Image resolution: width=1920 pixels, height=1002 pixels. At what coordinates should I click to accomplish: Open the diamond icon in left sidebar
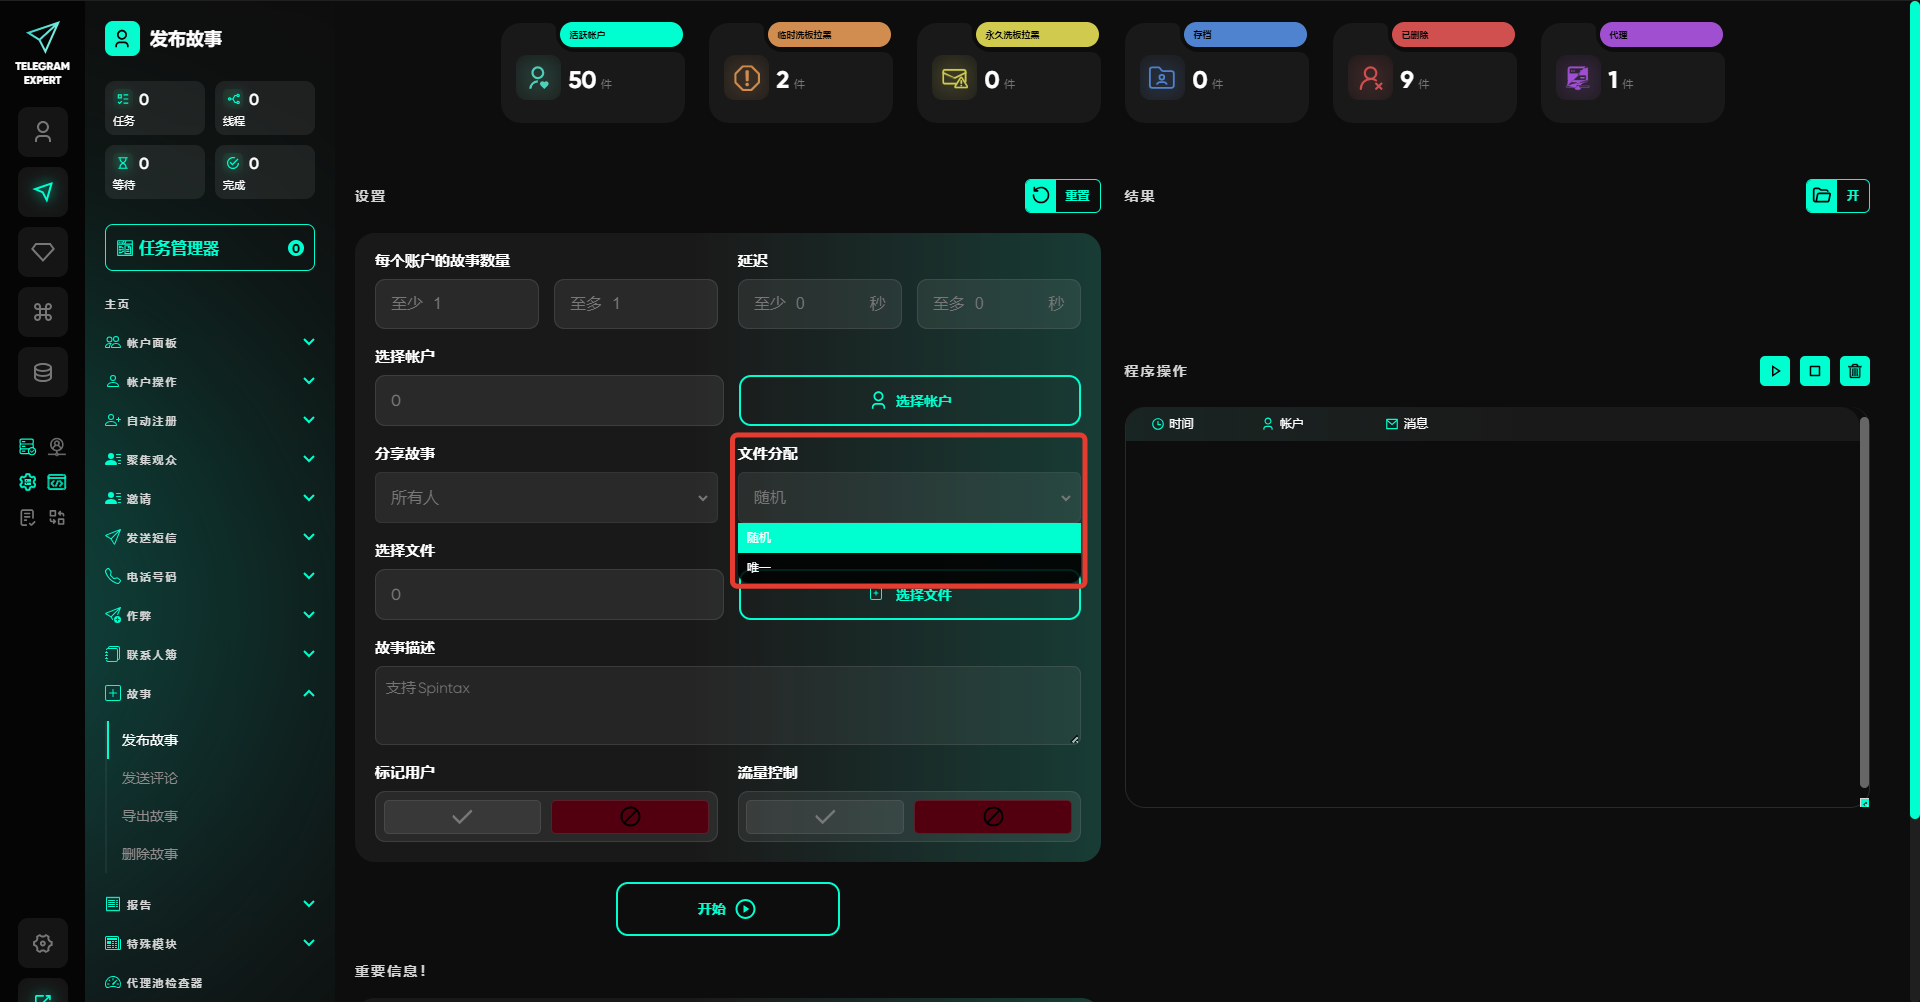coord(43,252)
